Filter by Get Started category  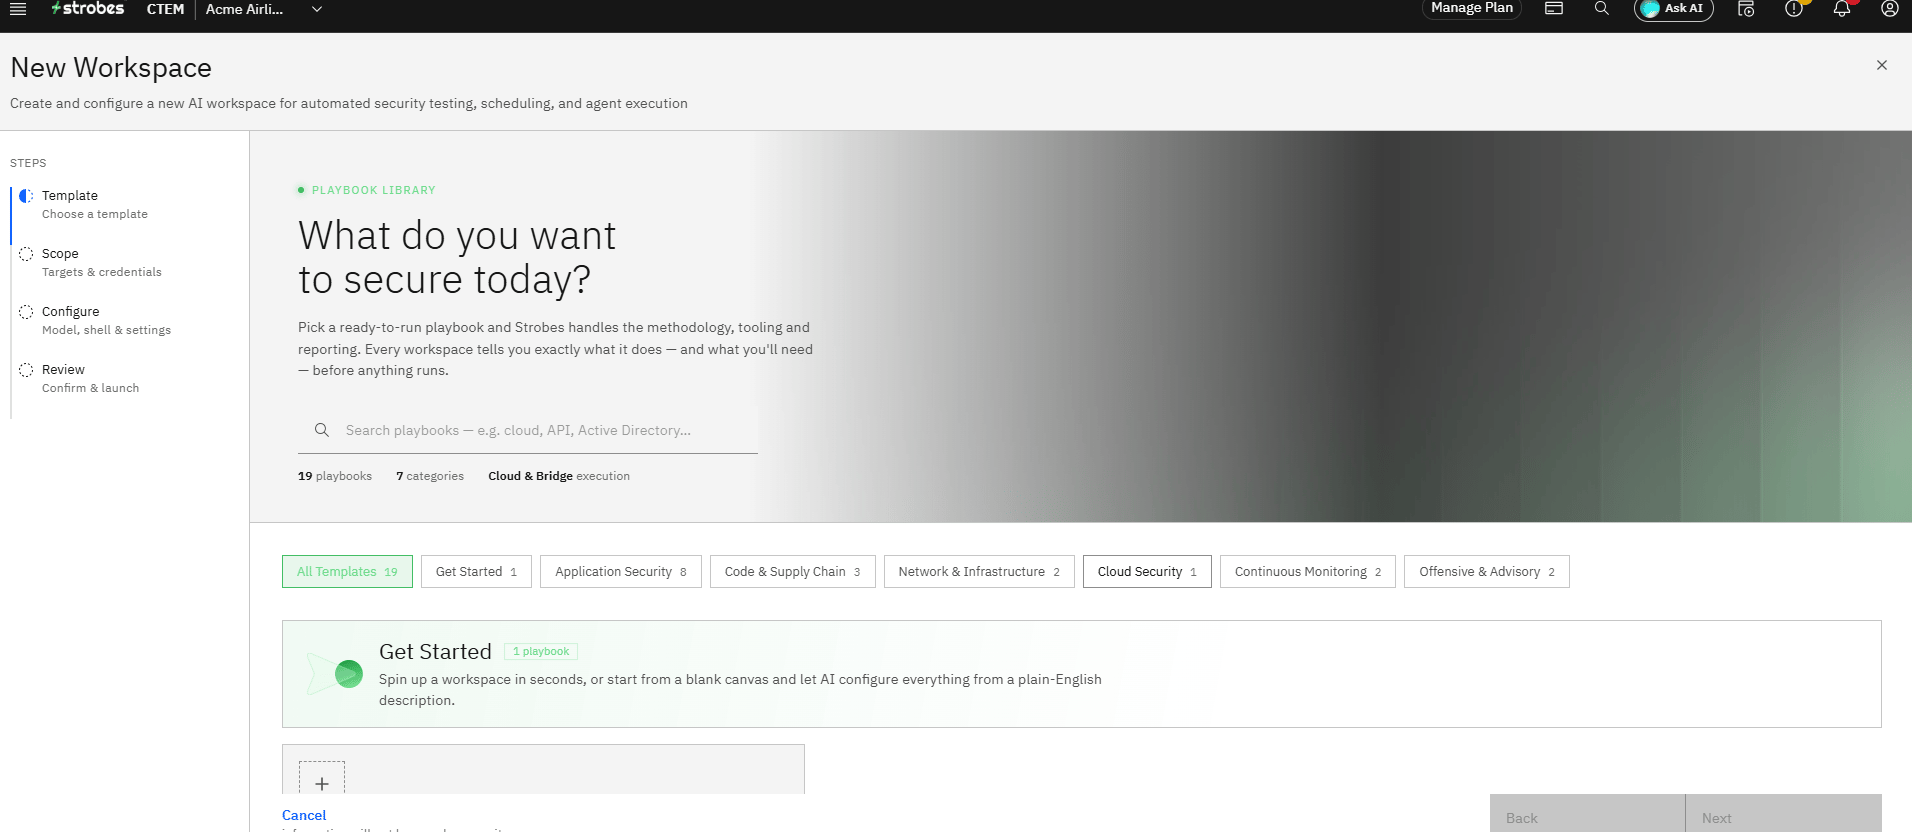476,572
